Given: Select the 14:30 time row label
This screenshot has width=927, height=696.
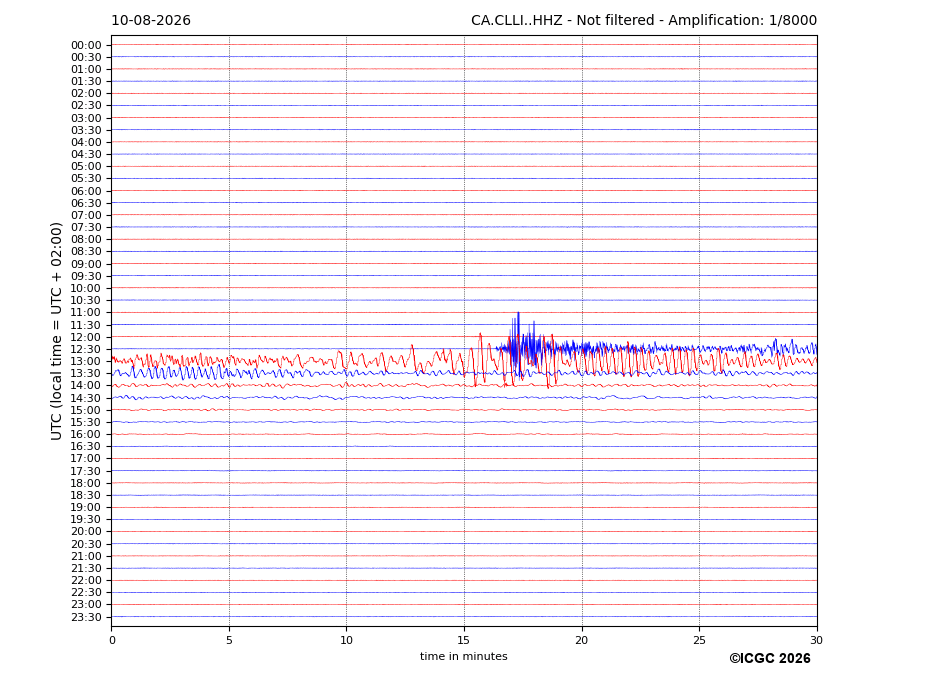Looking at the screenshot, I should click(86, 399).
